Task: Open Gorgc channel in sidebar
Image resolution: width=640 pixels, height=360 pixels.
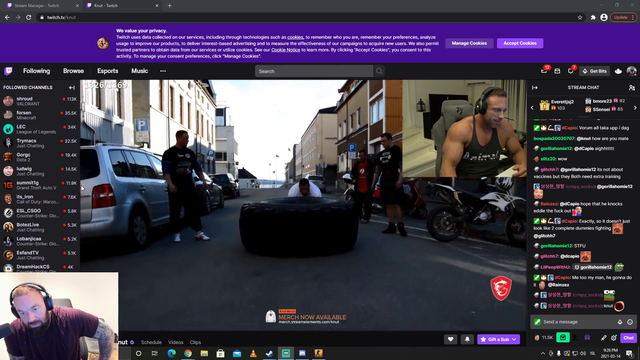Action: coord(40,157)
